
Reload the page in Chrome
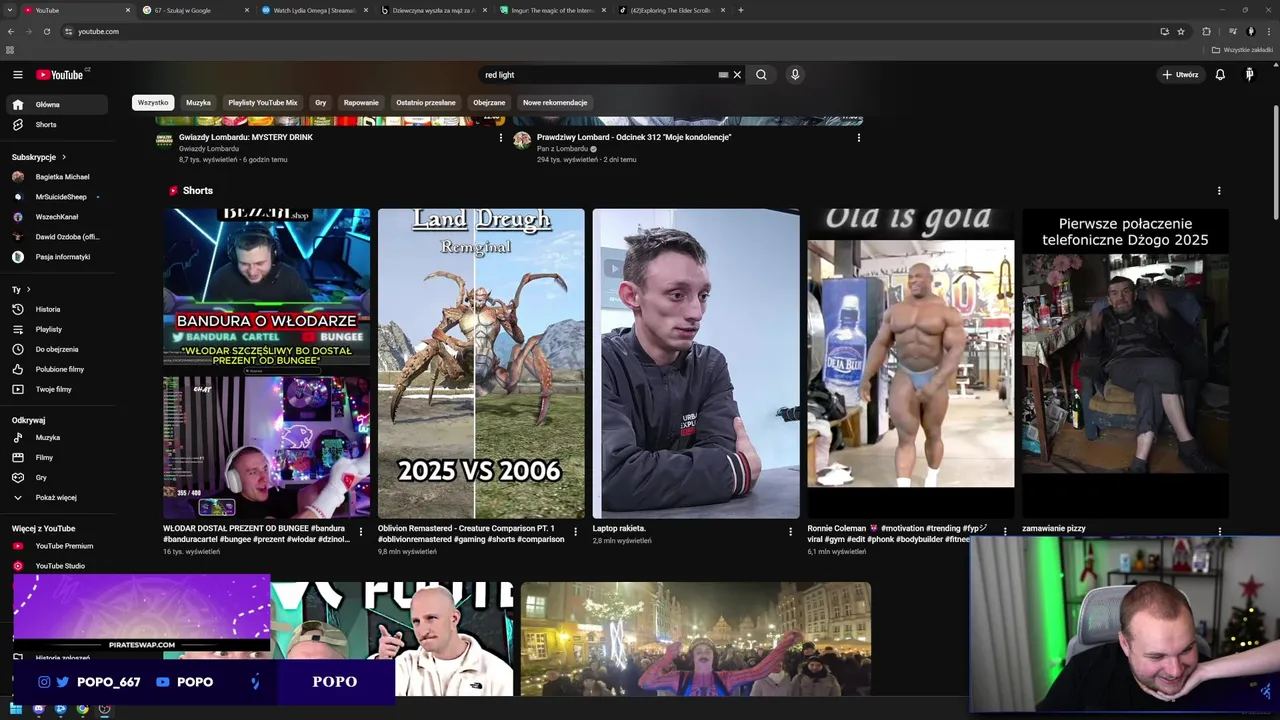47,31
